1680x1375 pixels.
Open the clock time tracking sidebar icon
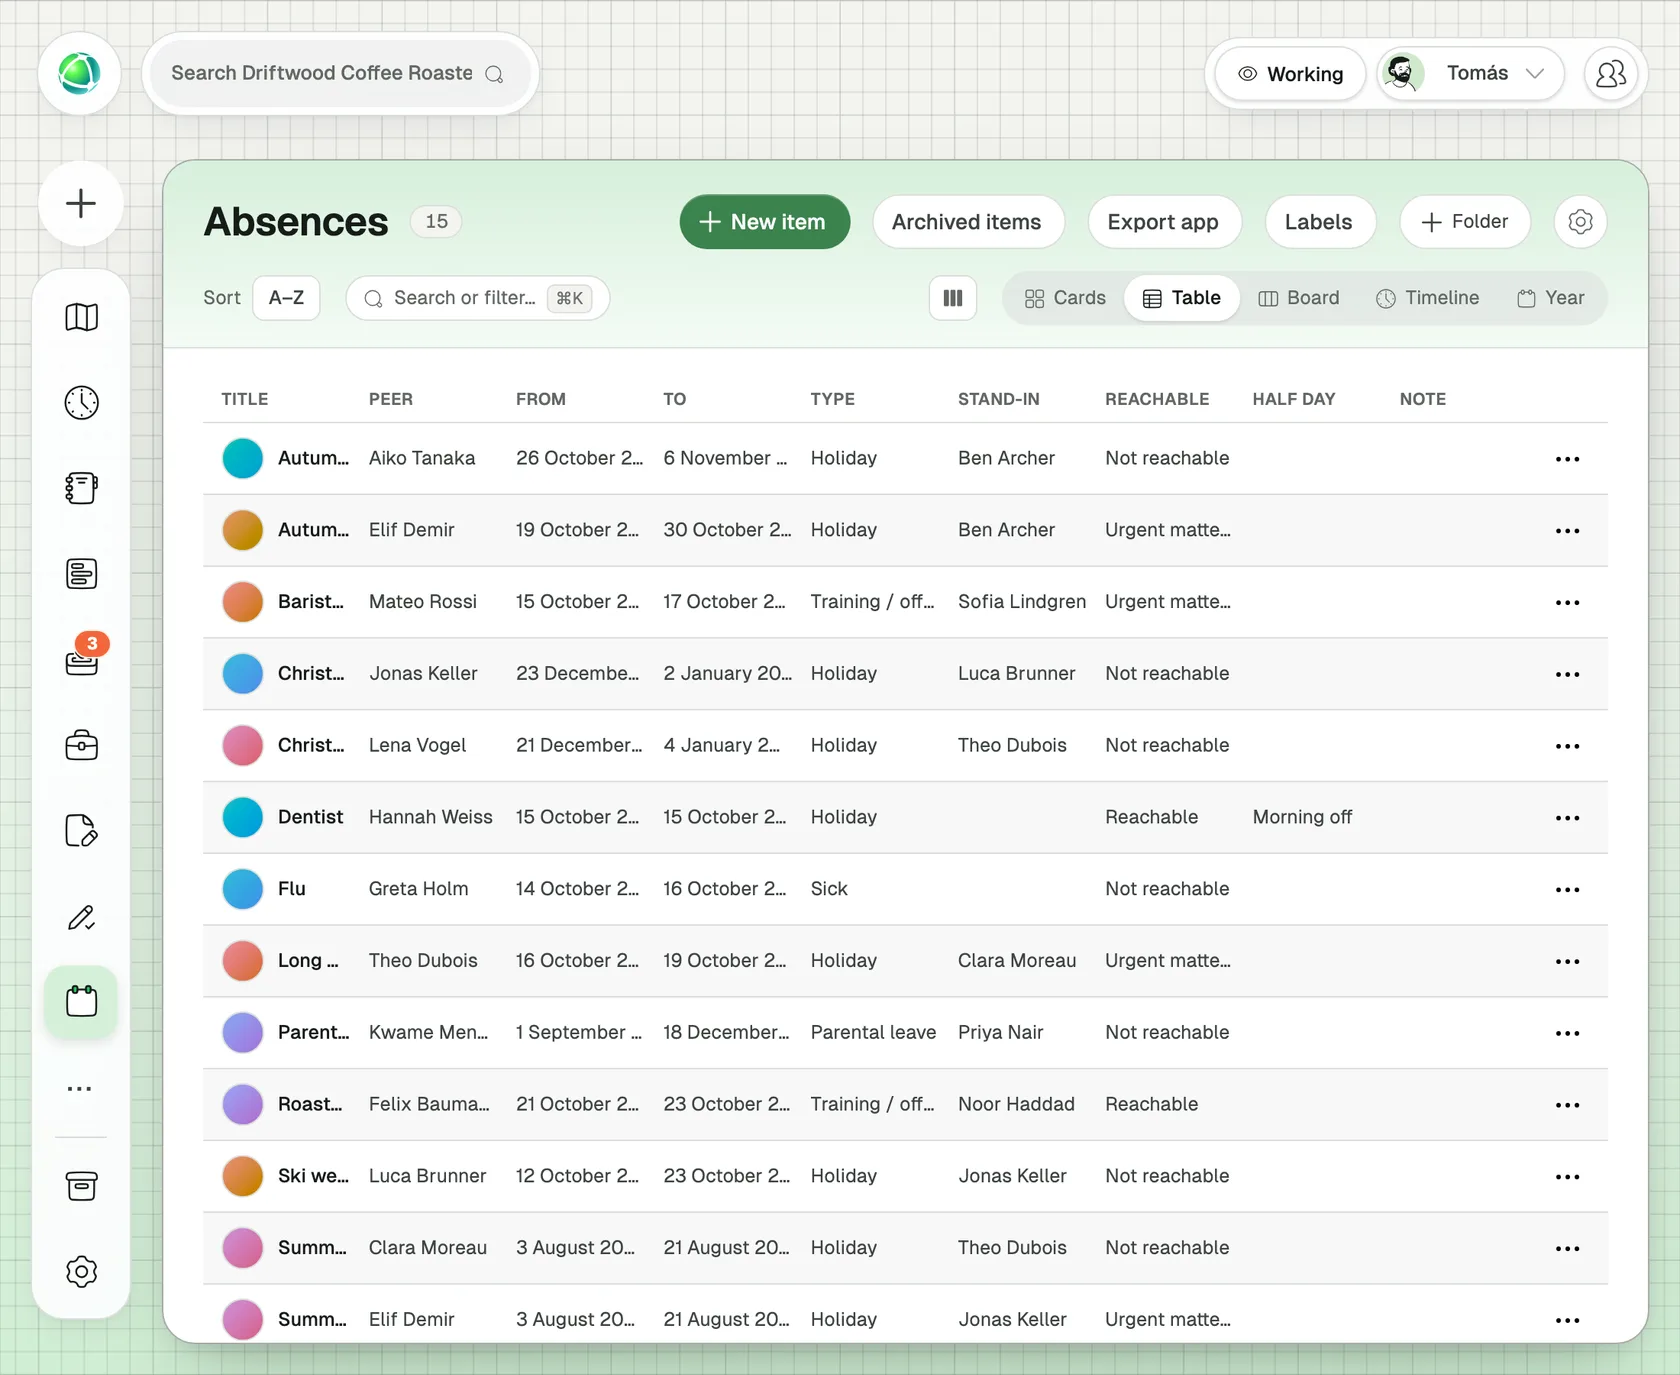click(x=81, y=403)
